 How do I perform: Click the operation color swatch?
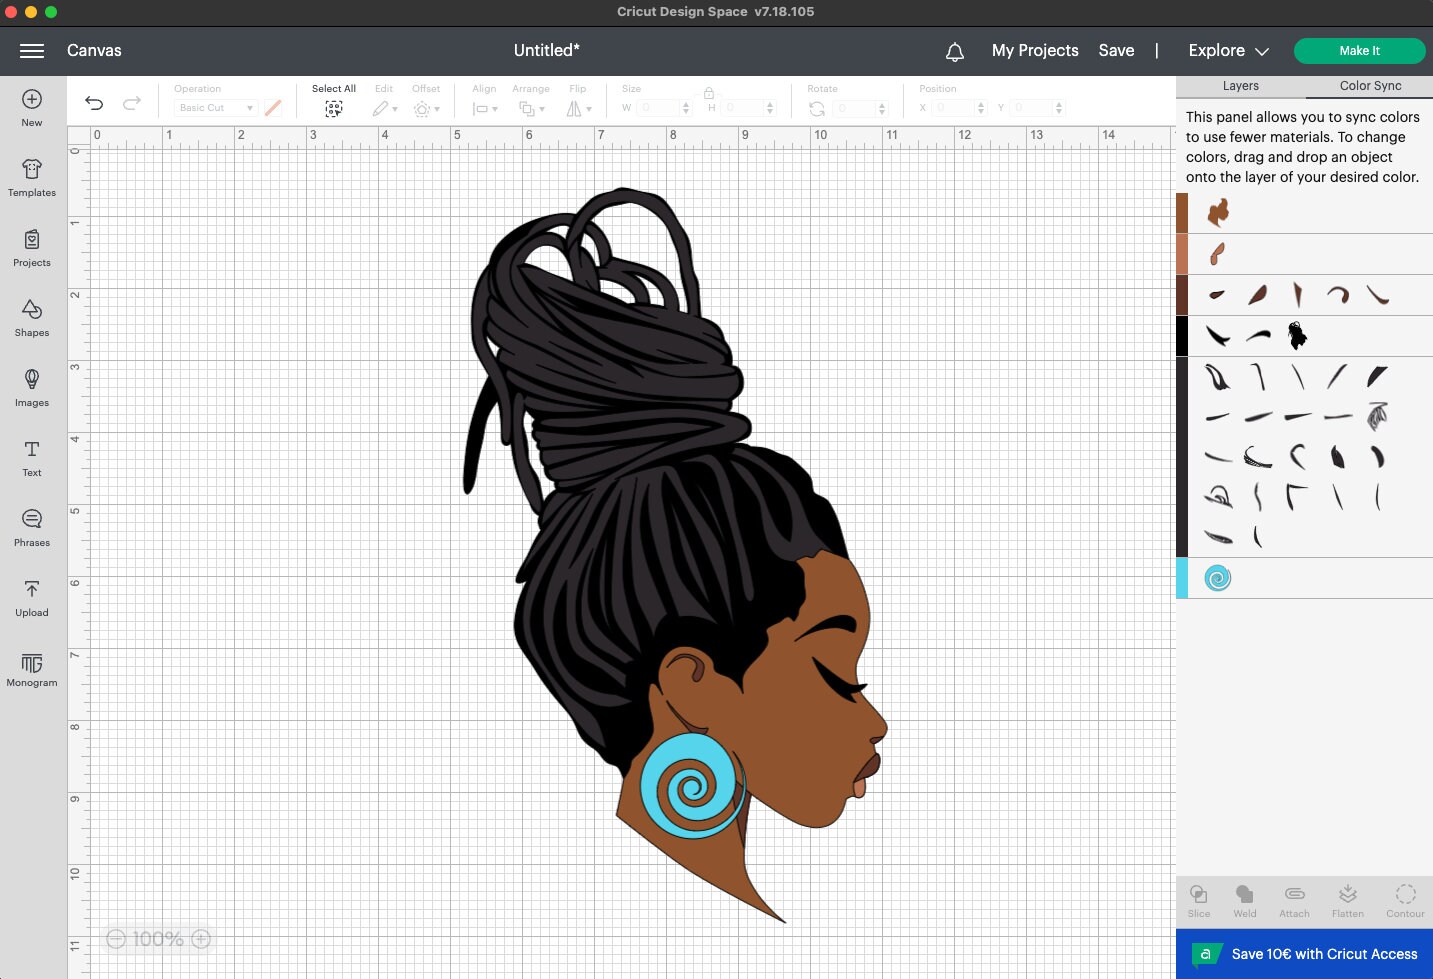(x=273, y=107)
